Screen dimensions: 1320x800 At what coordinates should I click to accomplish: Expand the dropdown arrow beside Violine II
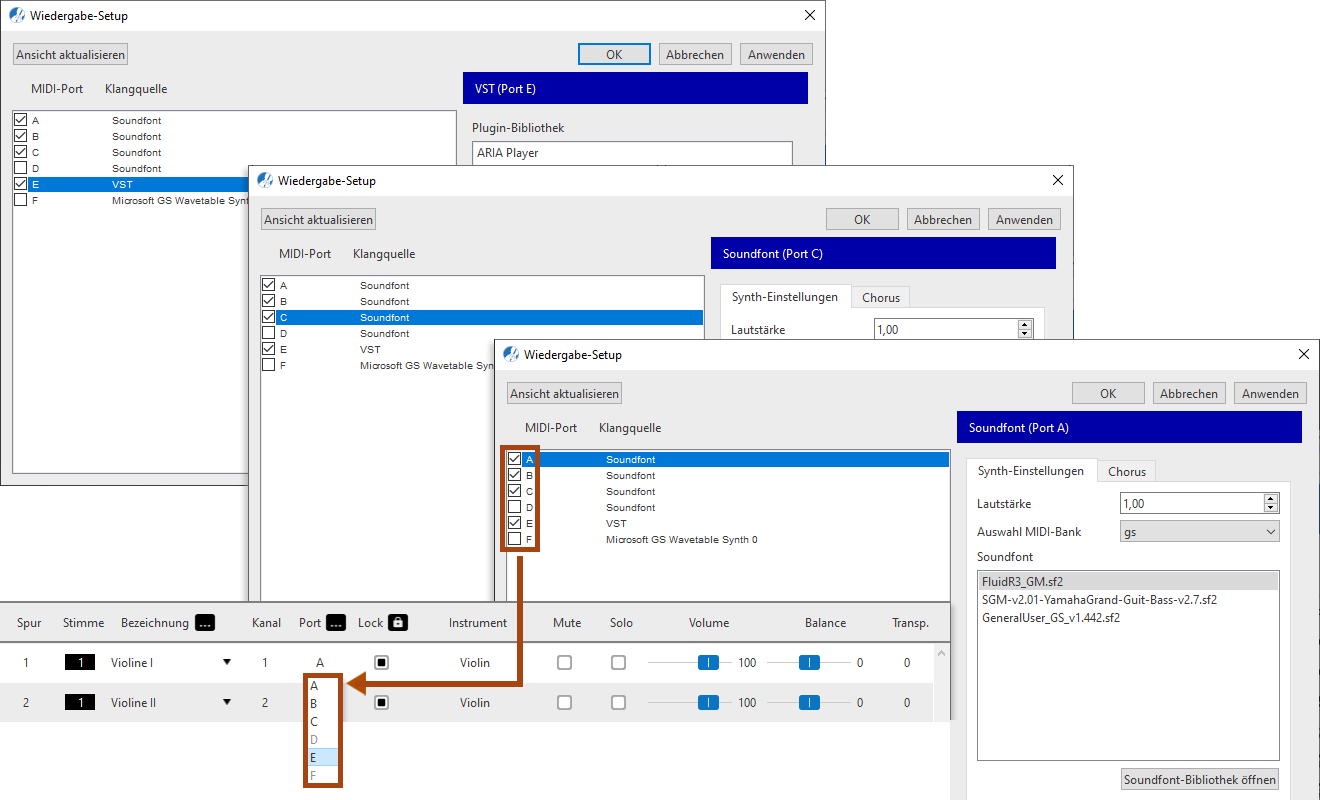click(227, 702)
